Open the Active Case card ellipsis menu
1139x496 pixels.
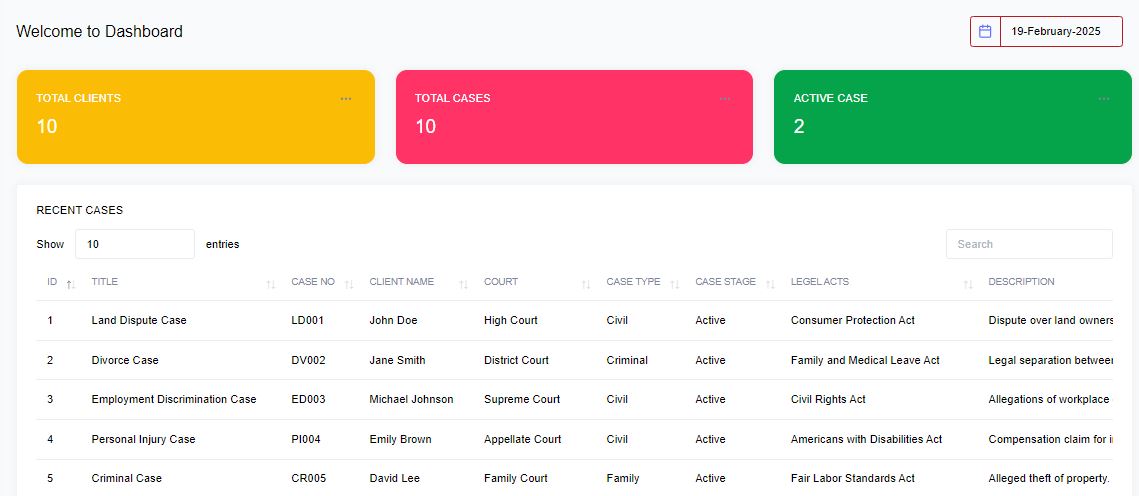(x=1104, y=98)
